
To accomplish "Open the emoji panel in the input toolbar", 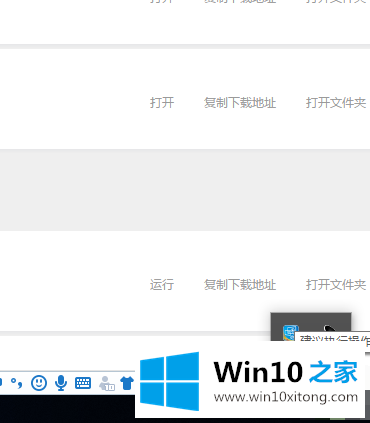I will 39,383.
